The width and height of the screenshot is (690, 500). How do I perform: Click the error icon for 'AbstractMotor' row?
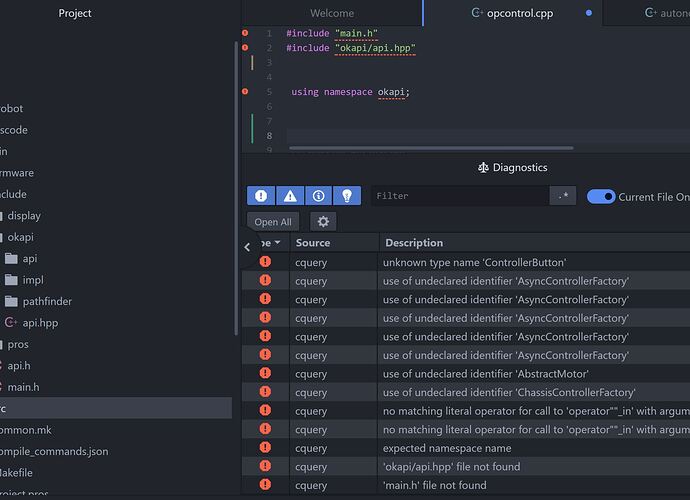(265, 373)
